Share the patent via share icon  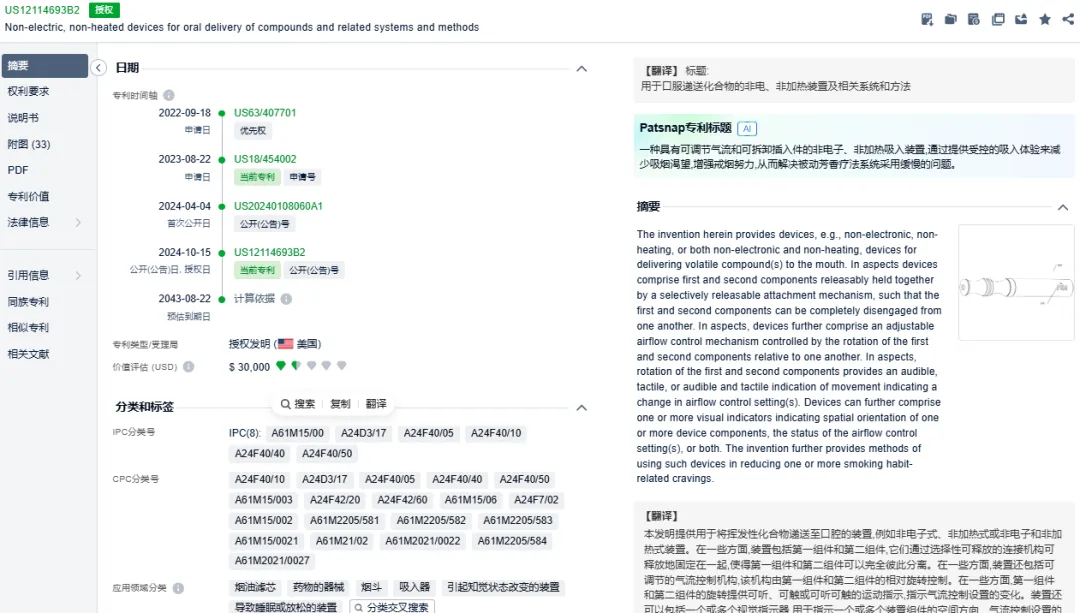pos(1068,19)
